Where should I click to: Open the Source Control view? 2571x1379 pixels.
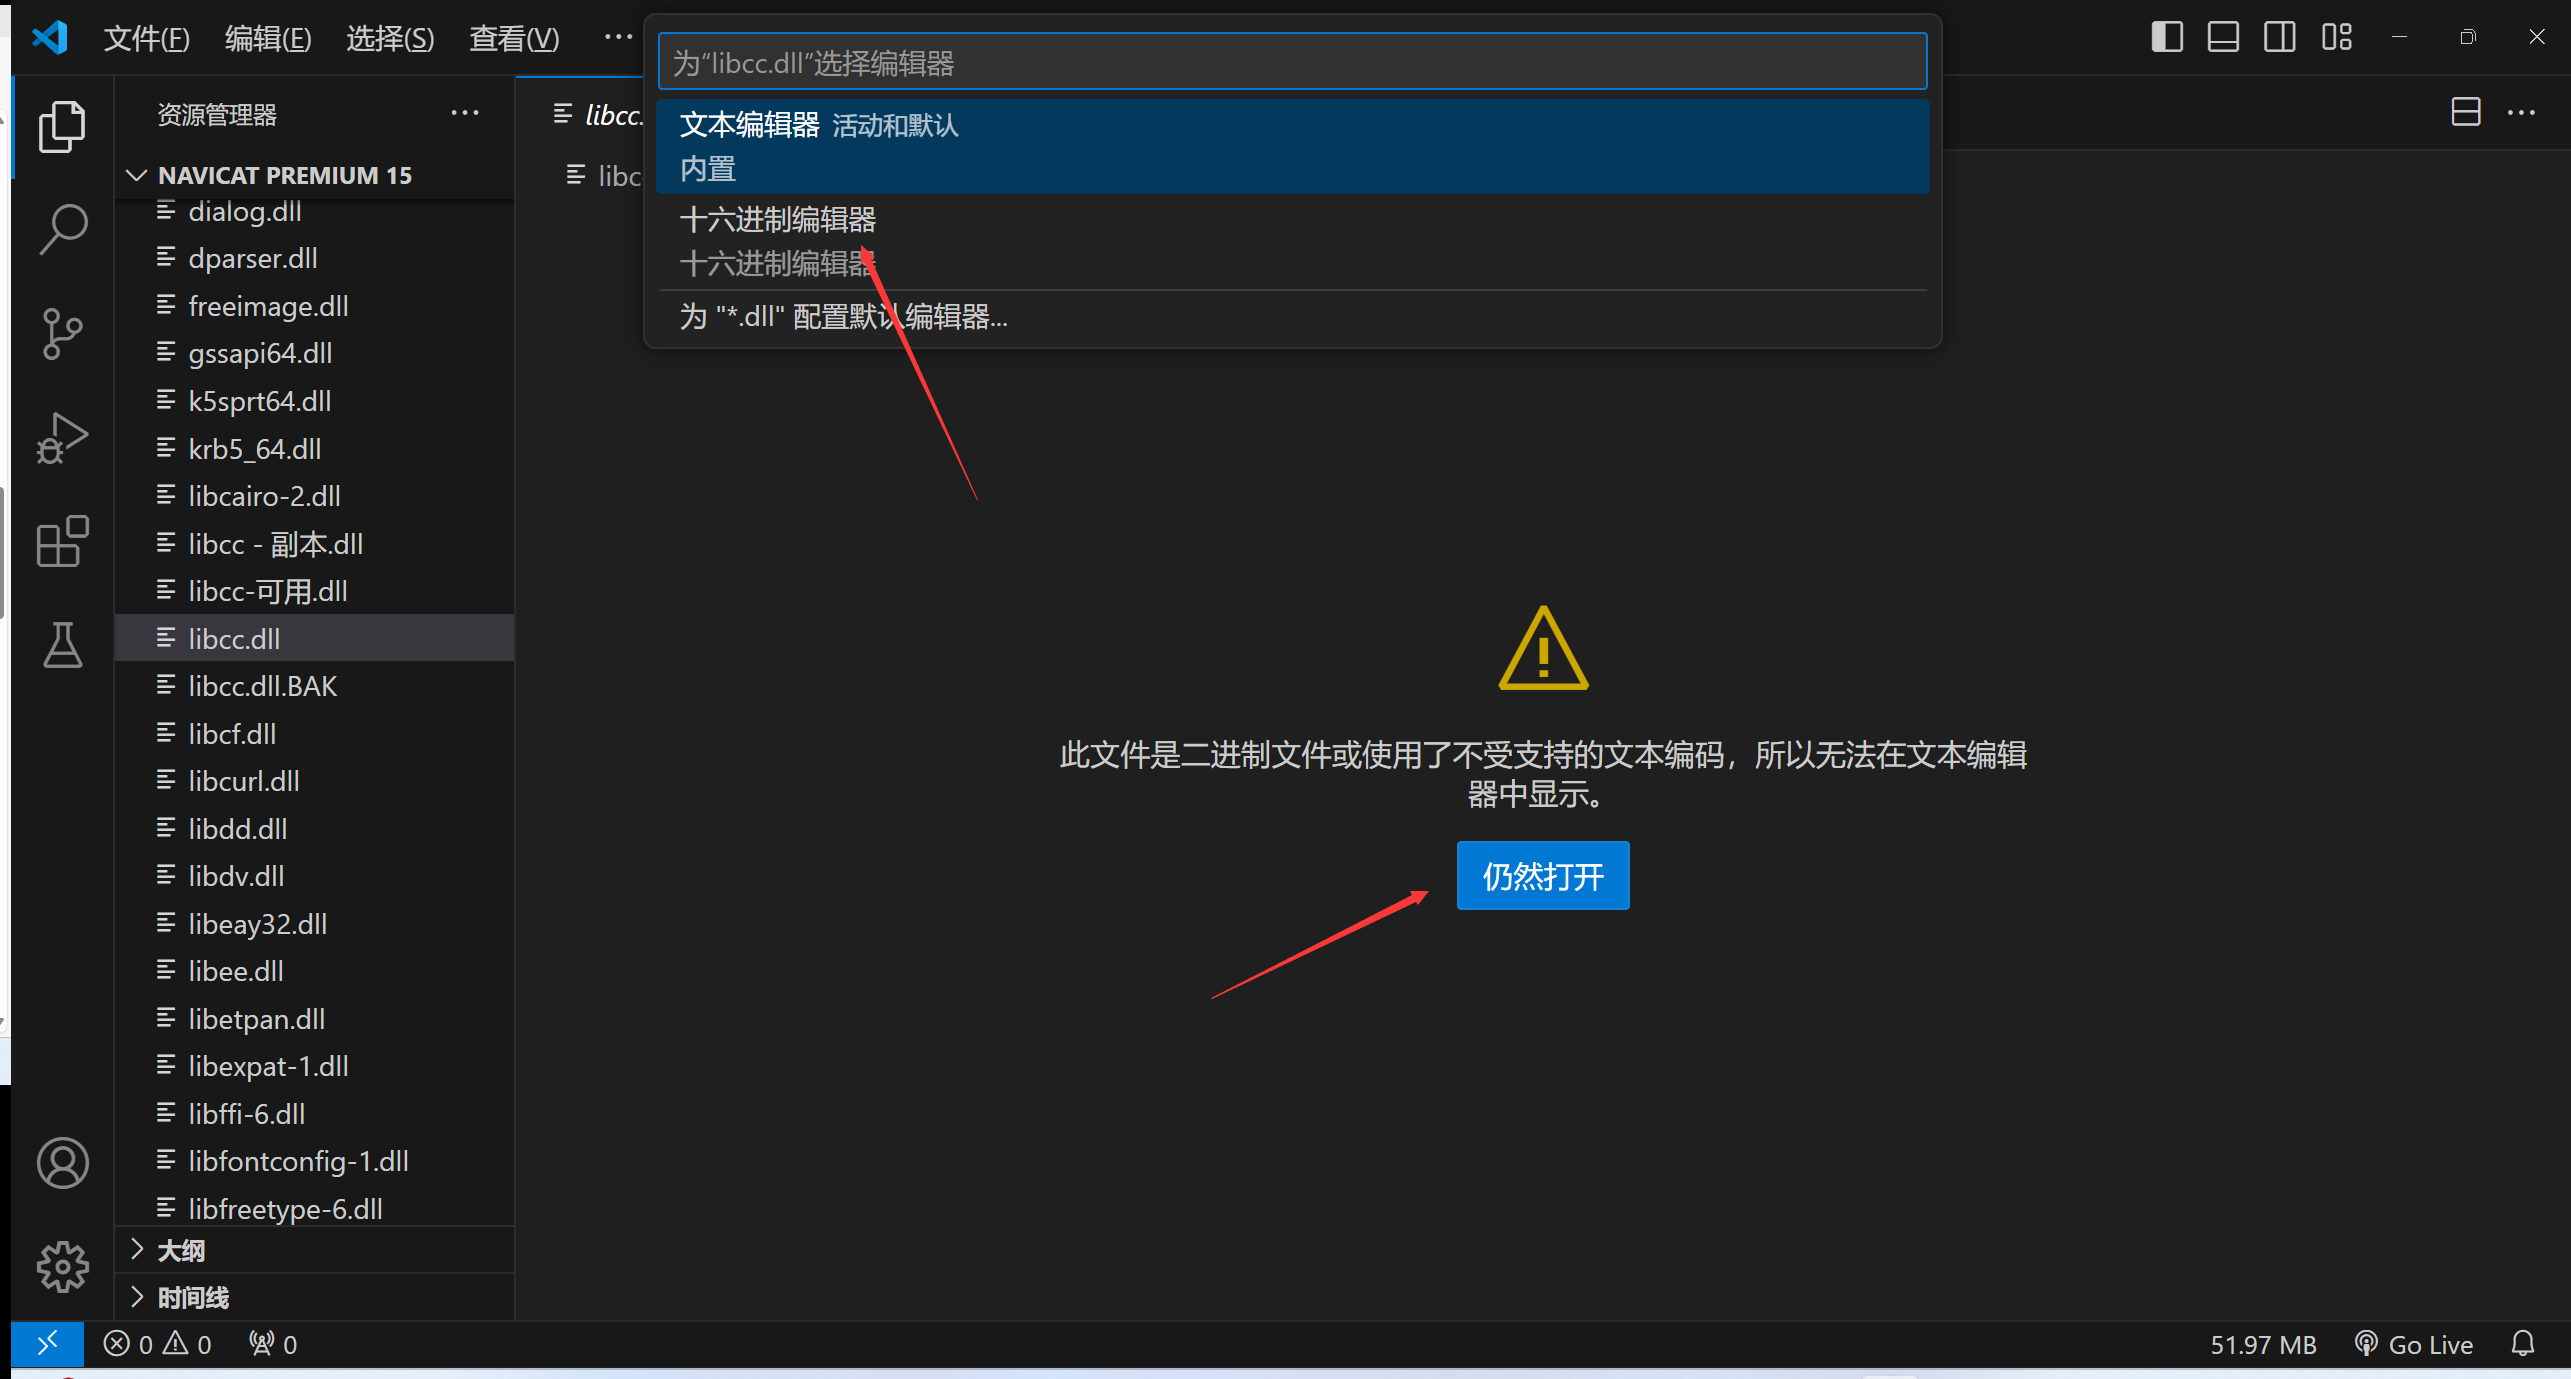[63, 333]
